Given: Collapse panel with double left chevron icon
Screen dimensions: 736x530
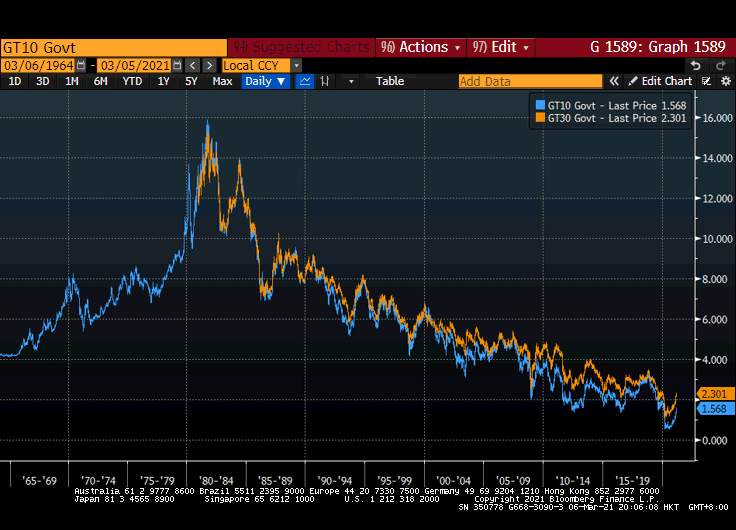Looking at the screenshot, I should point(615,81).
